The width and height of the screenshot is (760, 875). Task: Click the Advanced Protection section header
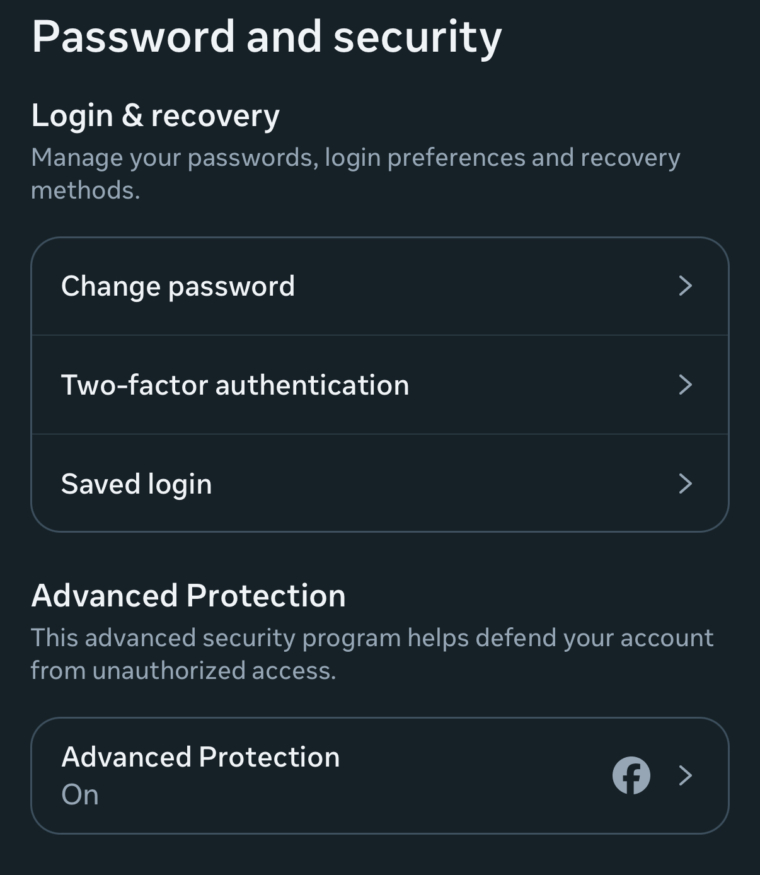[189, 595]
